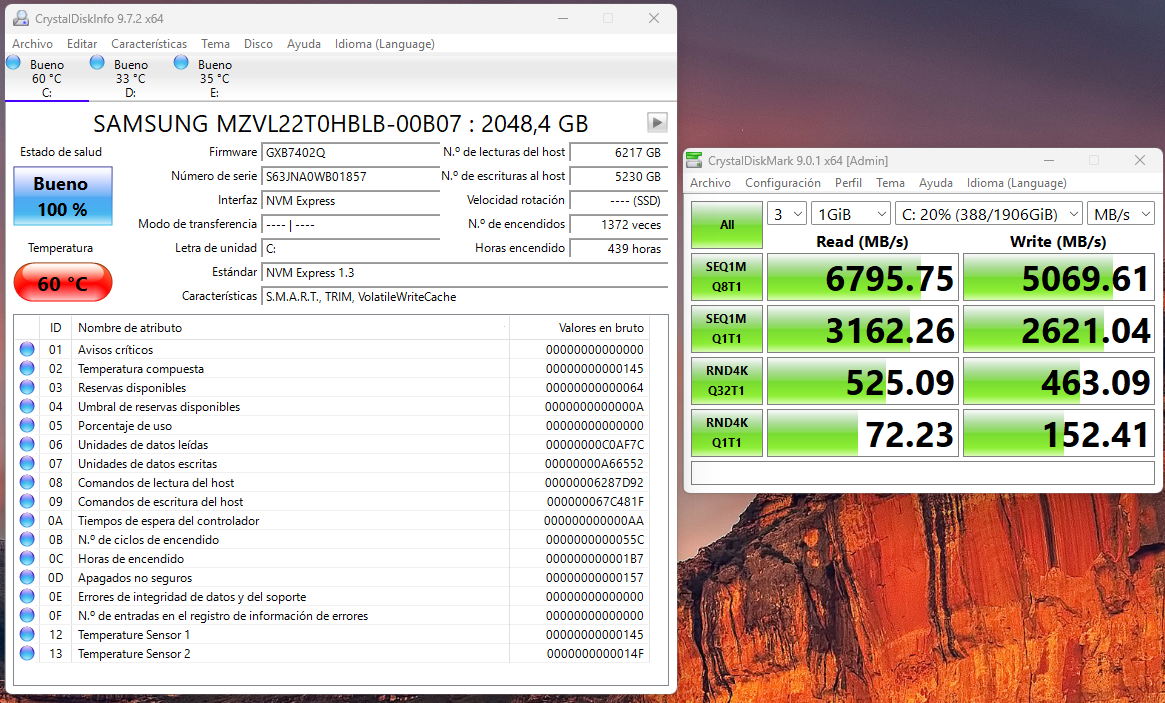Expand the target drive C: 20% dropdown

989,214
